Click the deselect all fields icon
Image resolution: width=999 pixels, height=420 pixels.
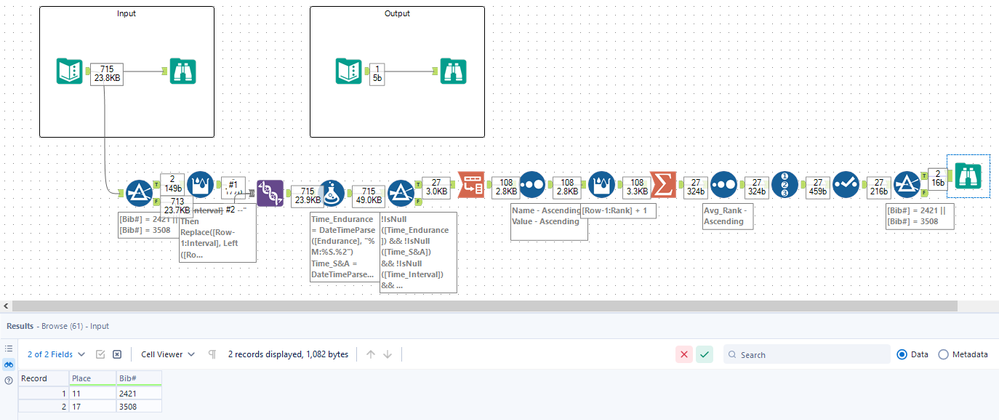pos(117,354)
